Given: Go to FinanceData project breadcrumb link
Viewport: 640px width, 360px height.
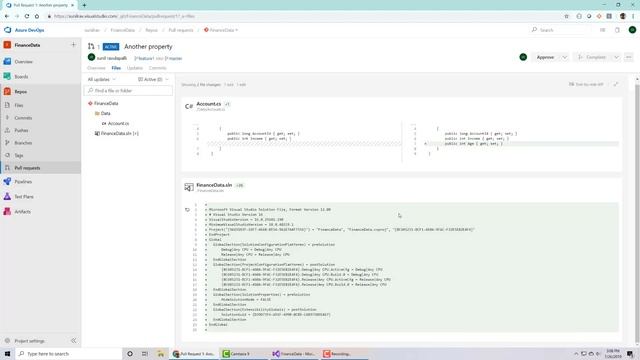Looking at the screenshot, I should pos(122,30).
